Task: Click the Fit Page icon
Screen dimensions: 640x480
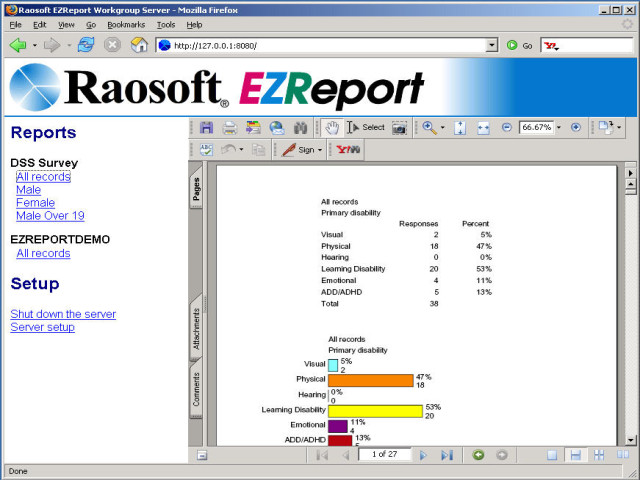Action: (460, 128)
